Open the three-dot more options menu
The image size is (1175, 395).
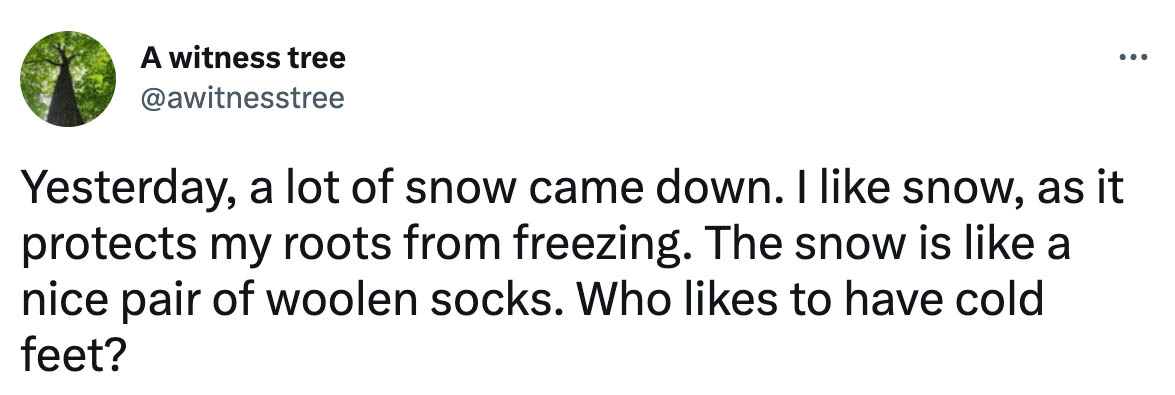[x=1132, y=58]
